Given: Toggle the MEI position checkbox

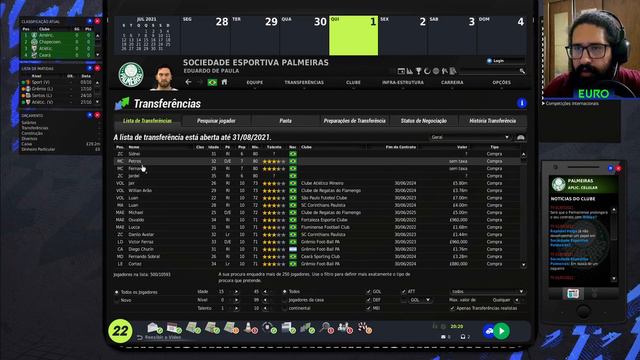Looking at the screenshot, I should coord(369,308).
